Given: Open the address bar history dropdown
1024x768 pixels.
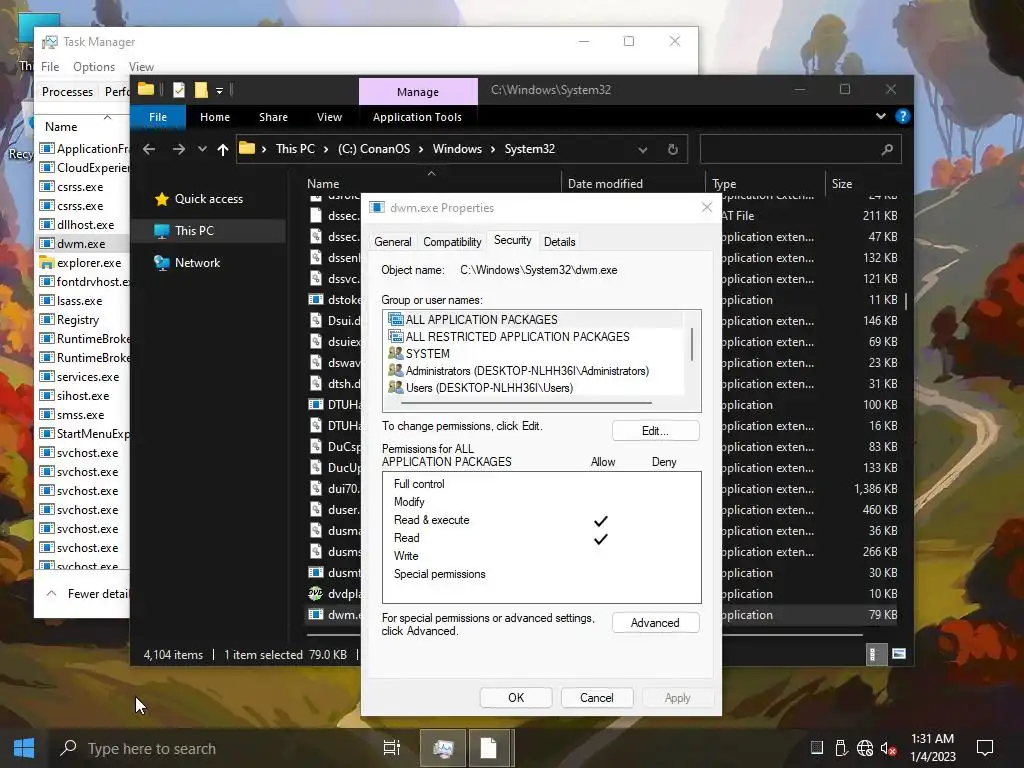Looking at the screenshot, I should pos(643,150).
